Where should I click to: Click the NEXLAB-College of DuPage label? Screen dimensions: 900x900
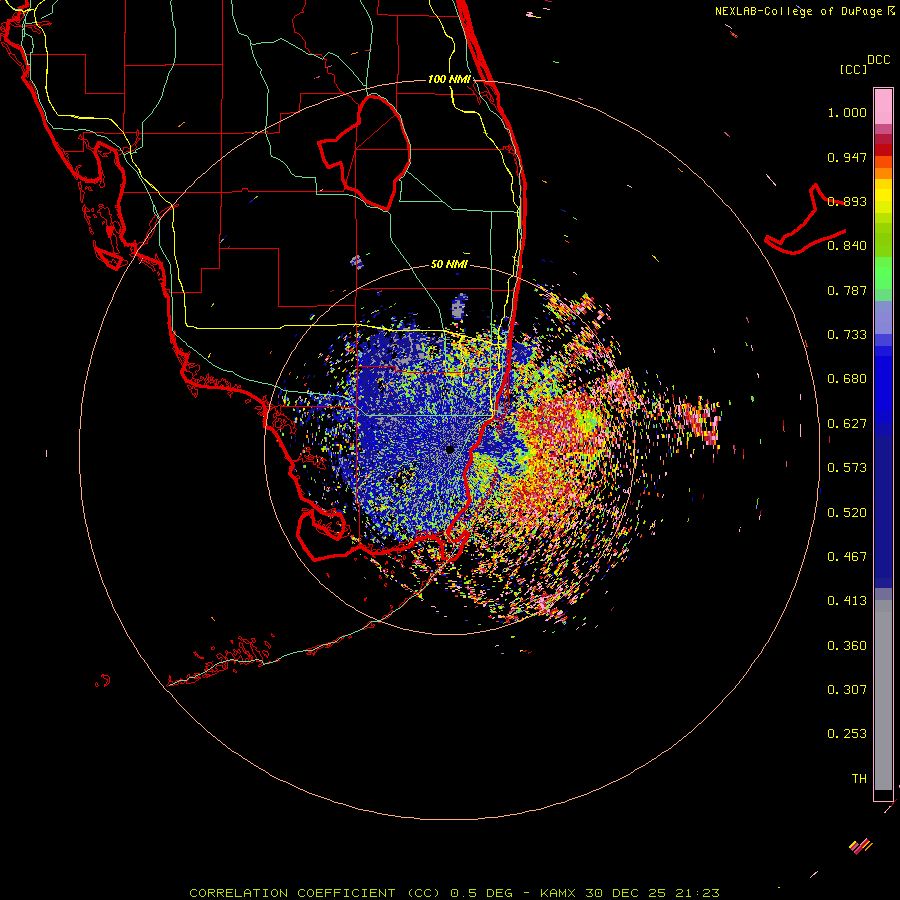798,11
